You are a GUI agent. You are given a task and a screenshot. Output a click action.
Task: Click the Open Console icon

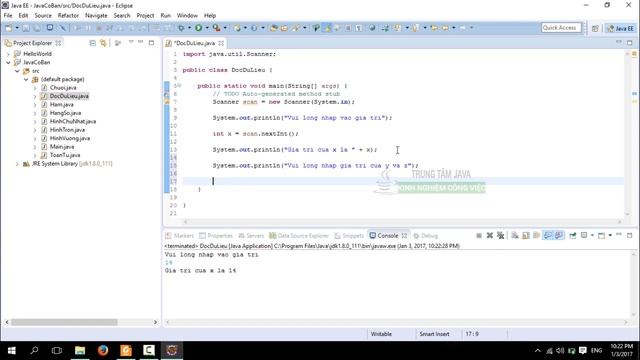(602, 236)
